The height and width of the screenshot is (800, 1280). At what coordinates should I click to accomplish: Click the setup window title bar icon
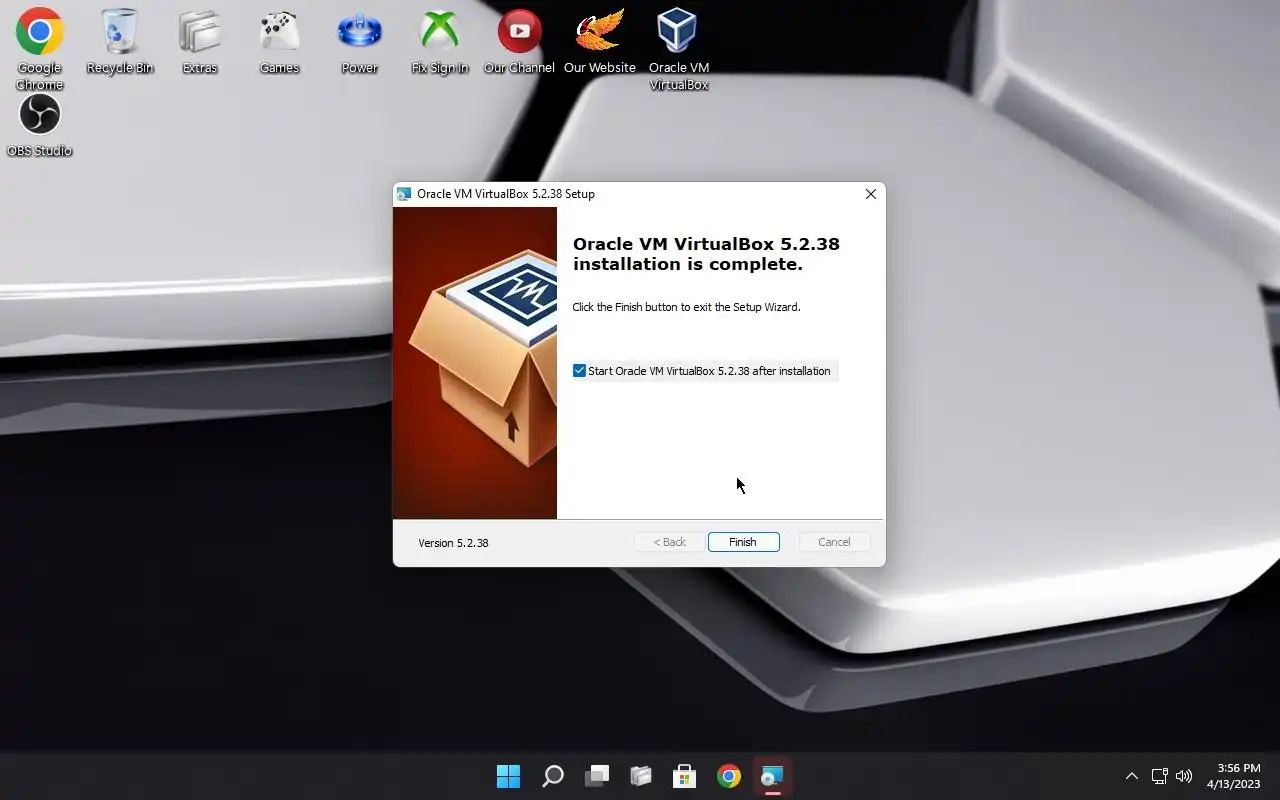point(404,194)
